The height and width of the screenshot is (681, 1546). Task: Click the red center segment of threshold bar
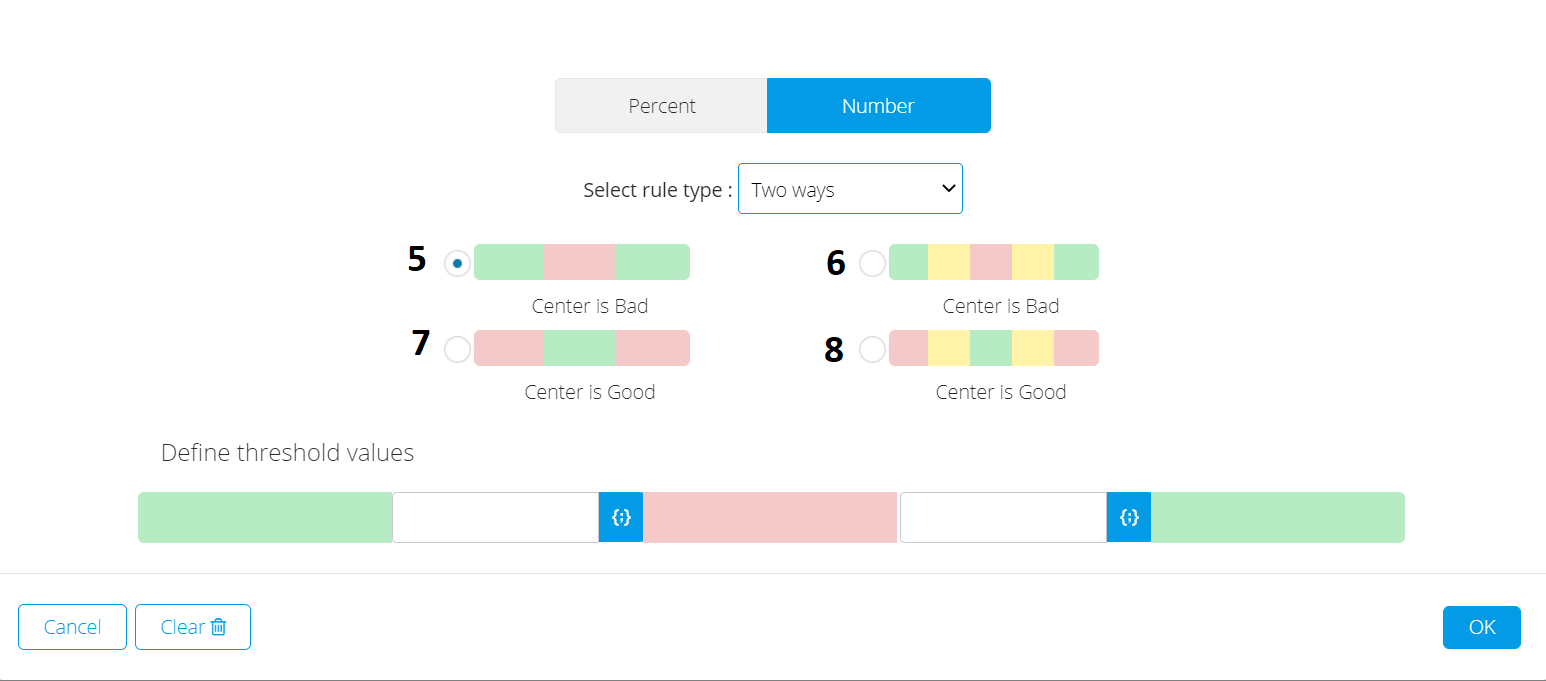point(770,517)
